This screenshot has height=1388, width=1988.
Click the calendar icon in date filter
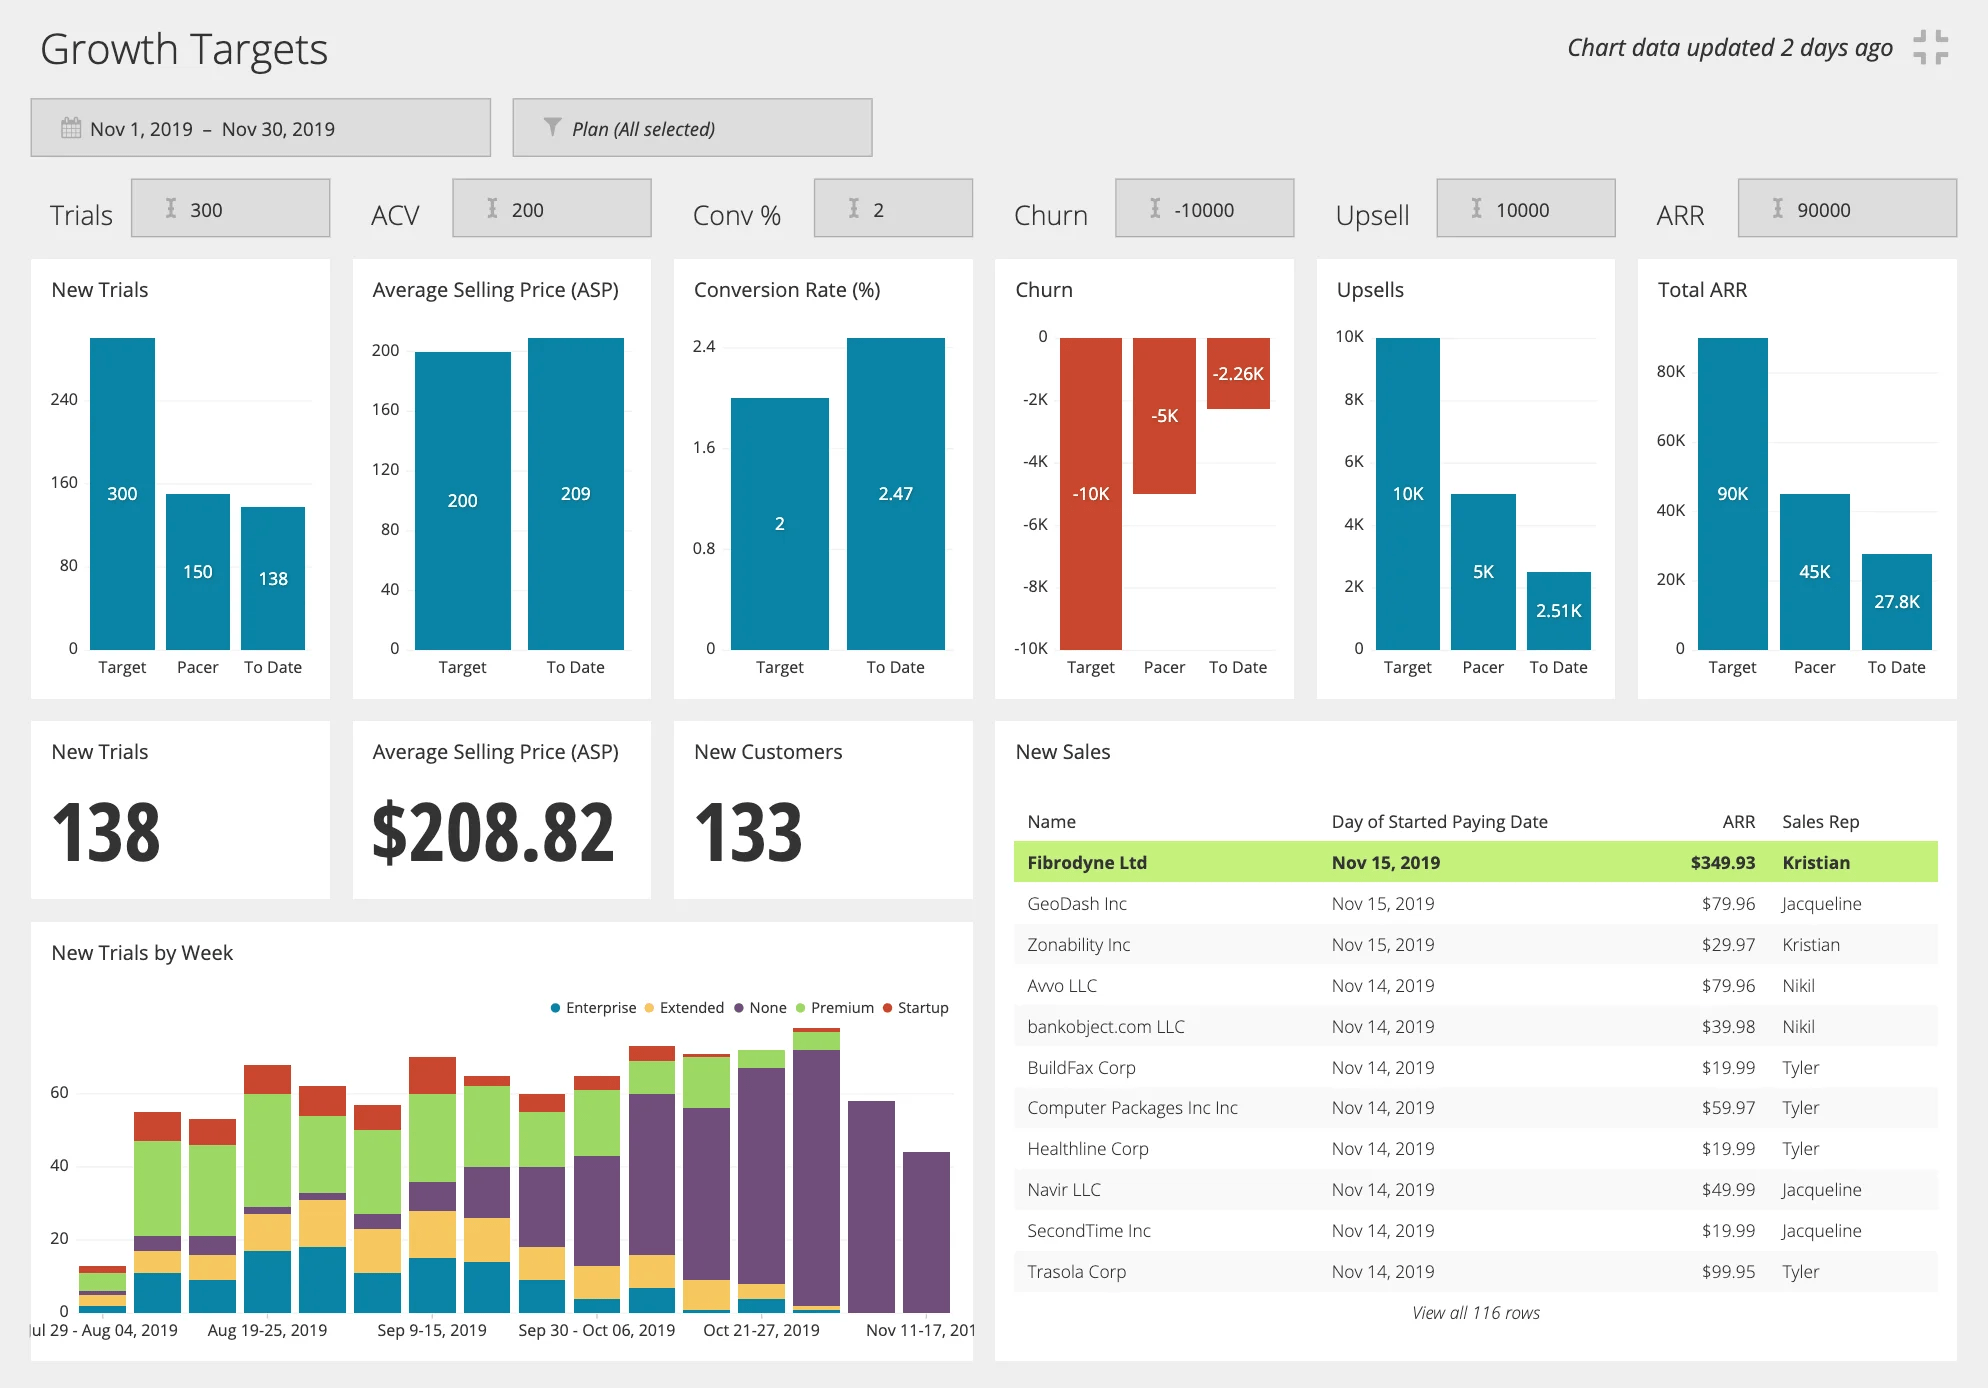[71, 128]
